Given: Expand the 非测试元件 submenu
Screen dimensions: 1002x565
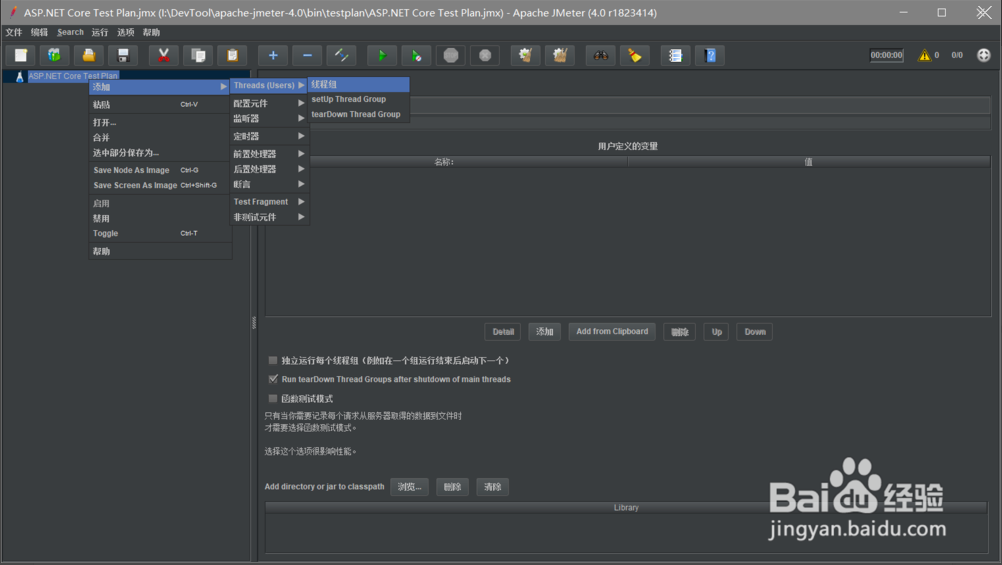Looking at the screenshot, I should pos(269,217).
